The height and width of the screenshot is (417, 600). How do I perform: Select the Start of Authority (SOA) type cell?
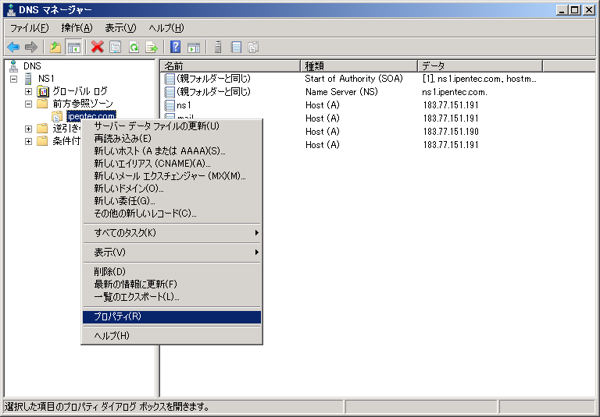tap(354, 79)
